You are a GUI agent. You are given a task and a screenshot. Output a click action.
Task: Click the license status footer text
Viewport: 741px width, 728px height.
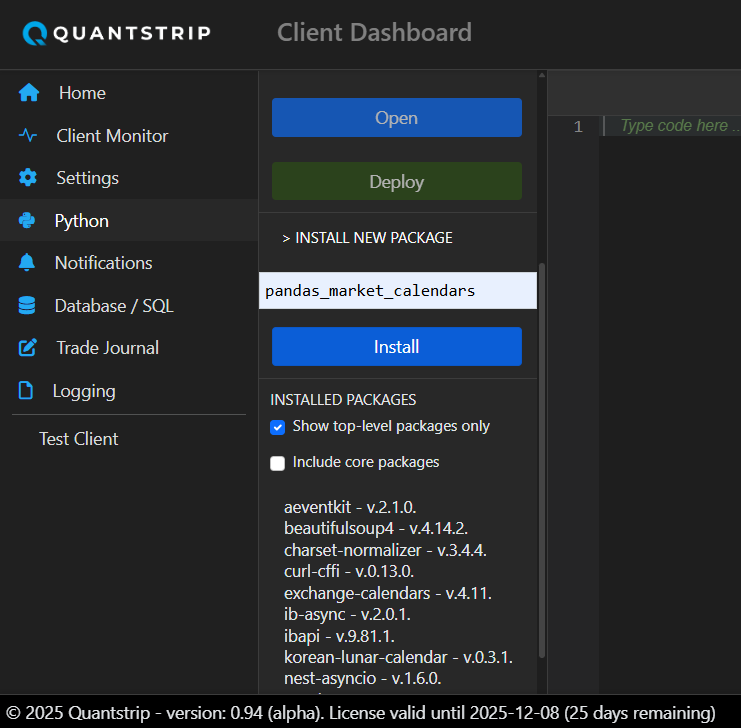point(361,712)
